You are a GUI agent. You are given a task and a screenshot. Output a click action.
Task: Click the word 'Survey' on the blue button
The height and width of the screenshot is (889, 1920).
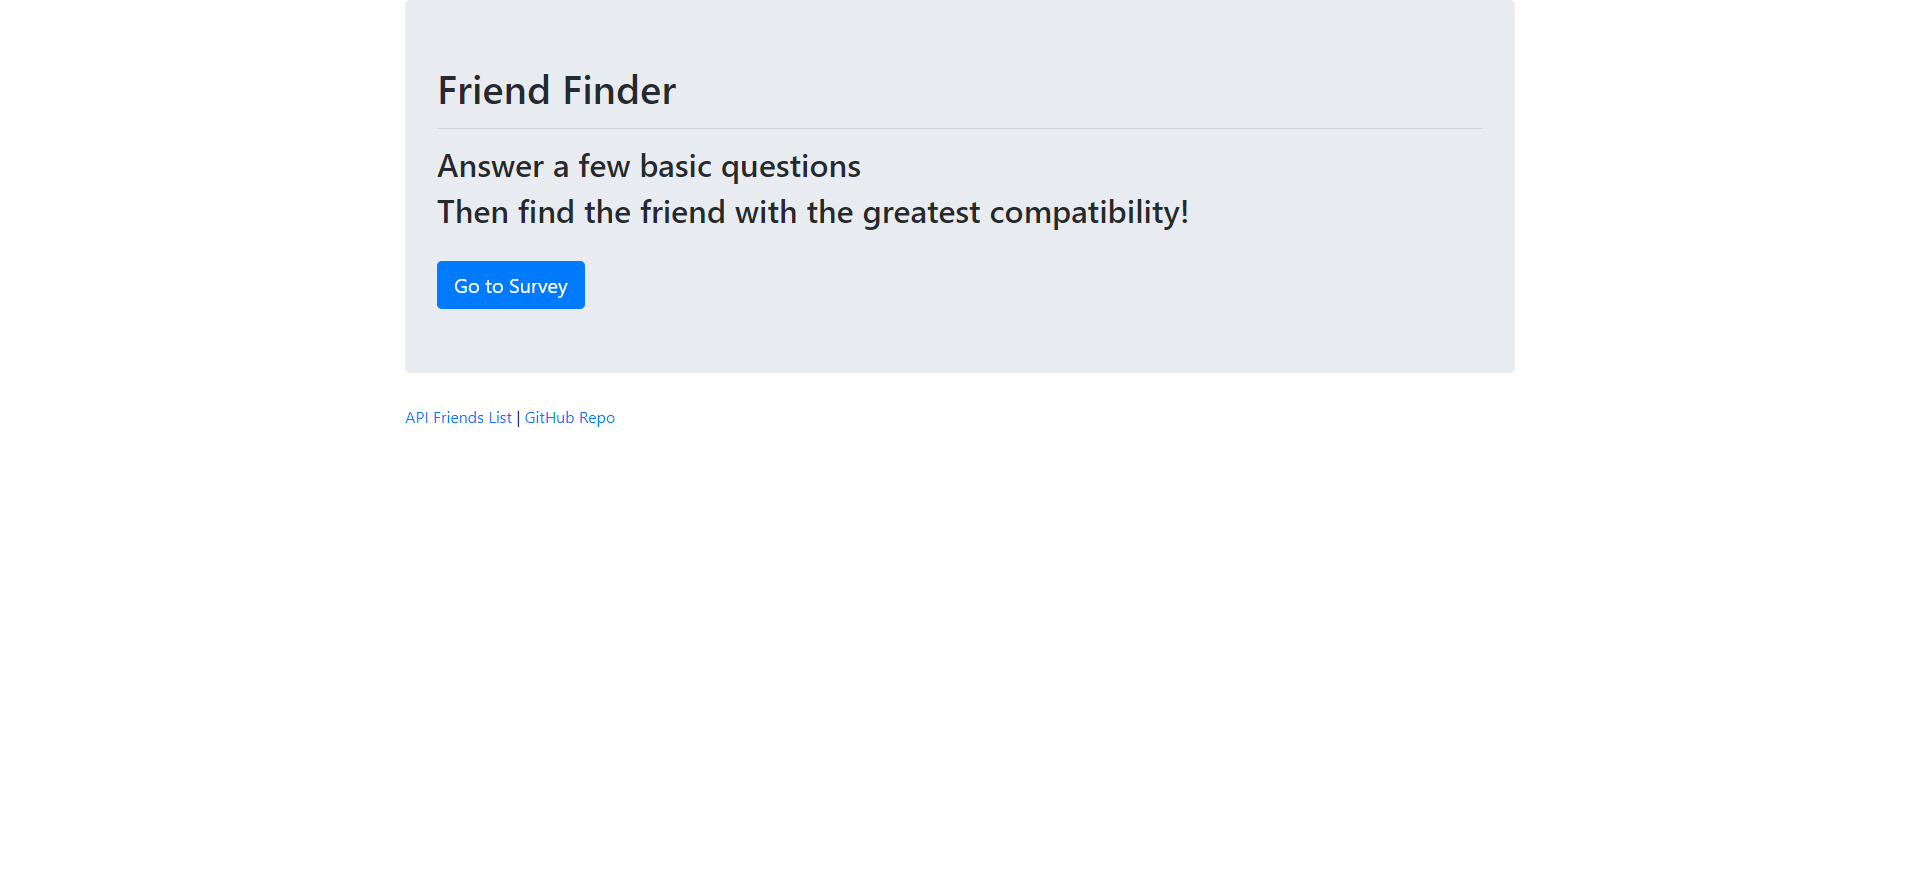[538, 287]
